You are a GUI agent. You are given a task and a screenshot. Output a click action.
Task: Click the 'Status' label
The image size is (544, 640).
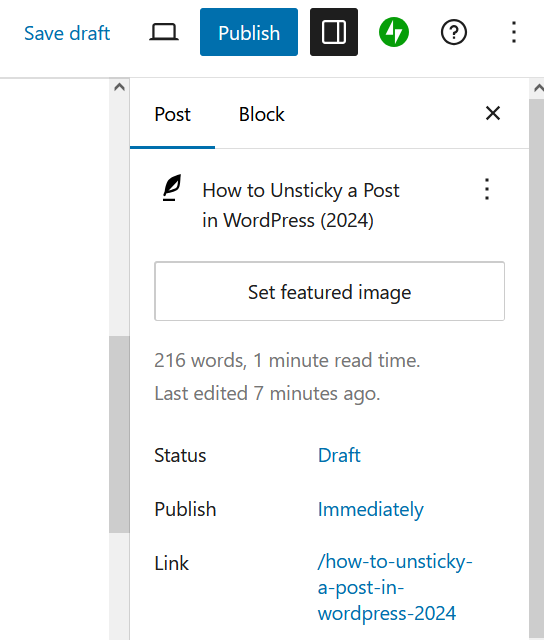point(180,455)
